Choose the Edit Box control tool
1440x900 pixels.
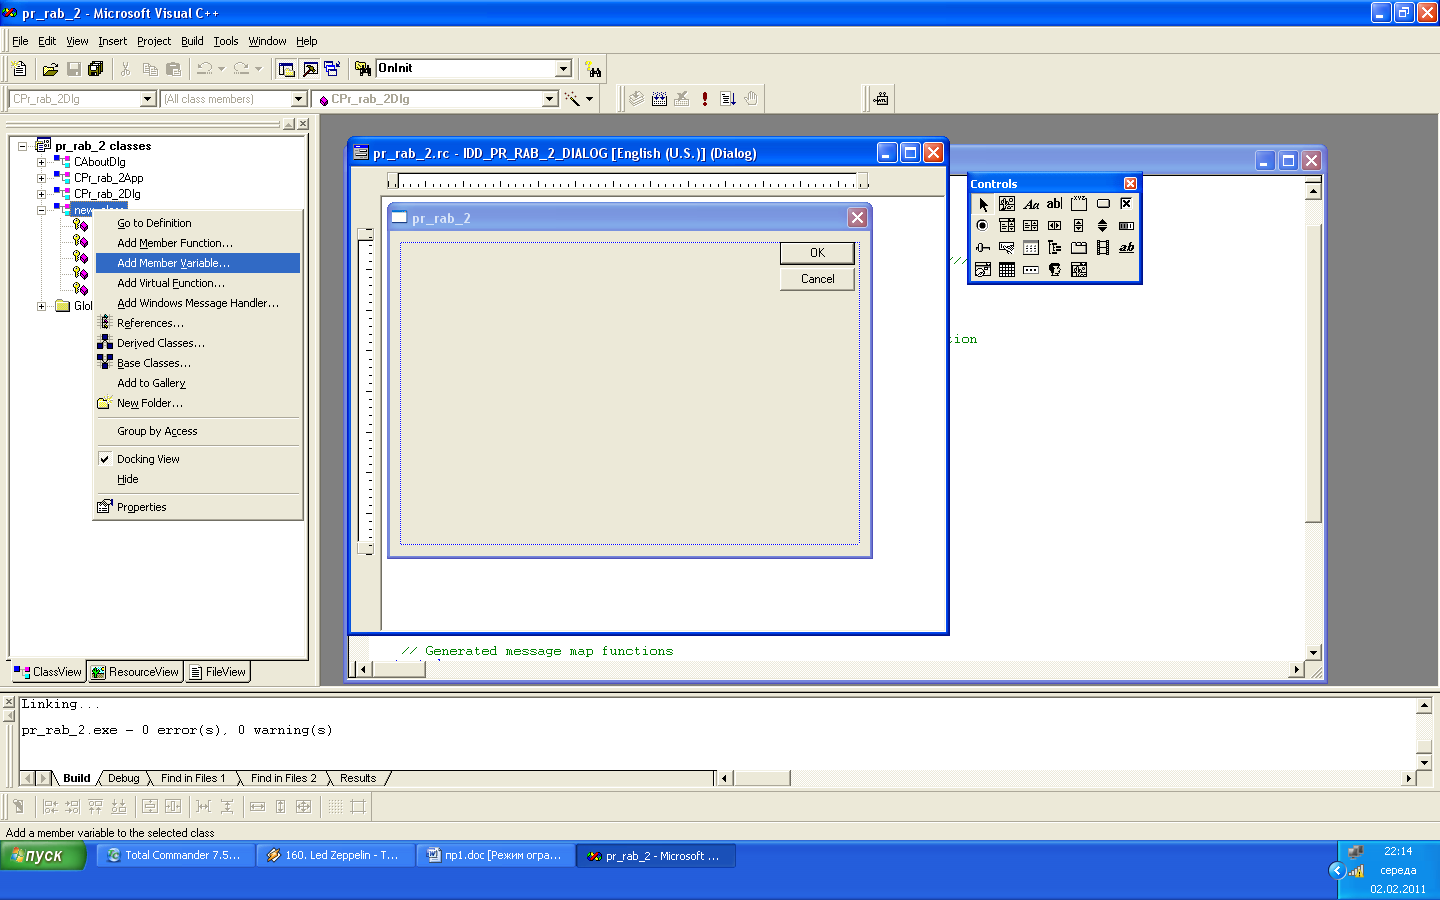coord(1055,204)
